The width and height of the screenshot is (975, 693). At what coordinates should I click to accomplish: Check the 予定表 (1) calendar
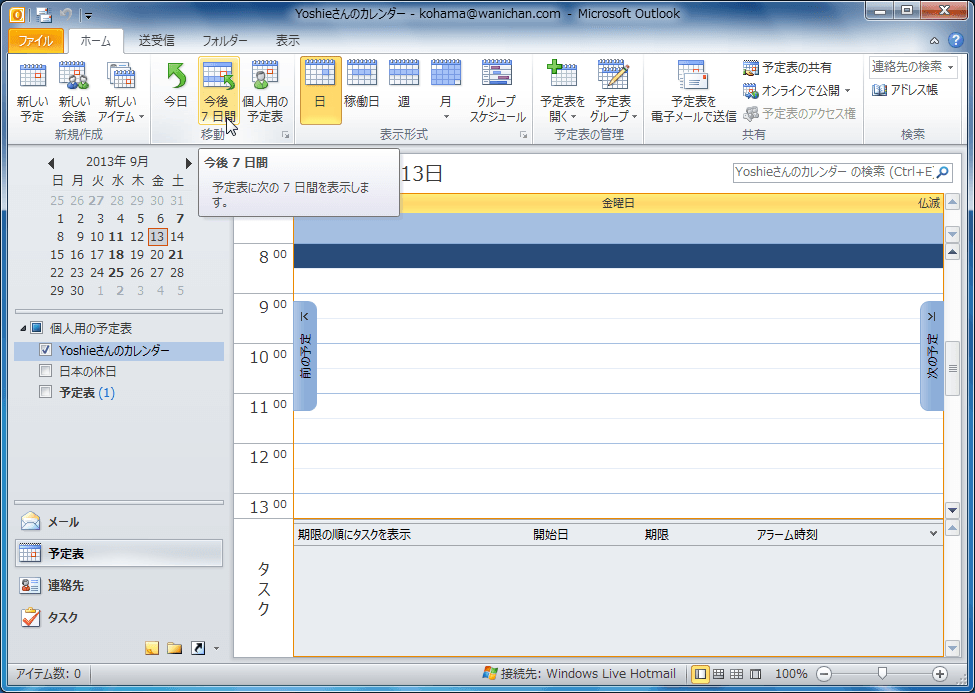coord(45,392)
